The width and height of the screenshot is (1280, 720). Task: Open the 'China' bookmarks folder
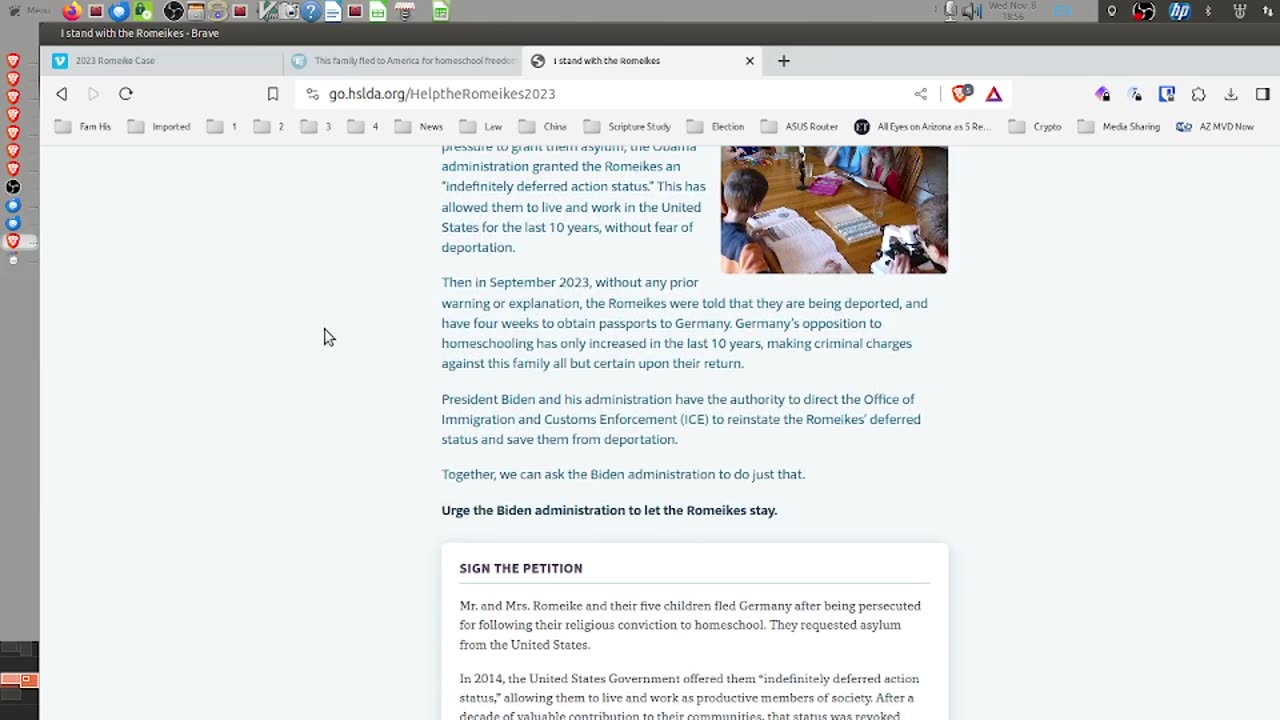click(543, 127)
